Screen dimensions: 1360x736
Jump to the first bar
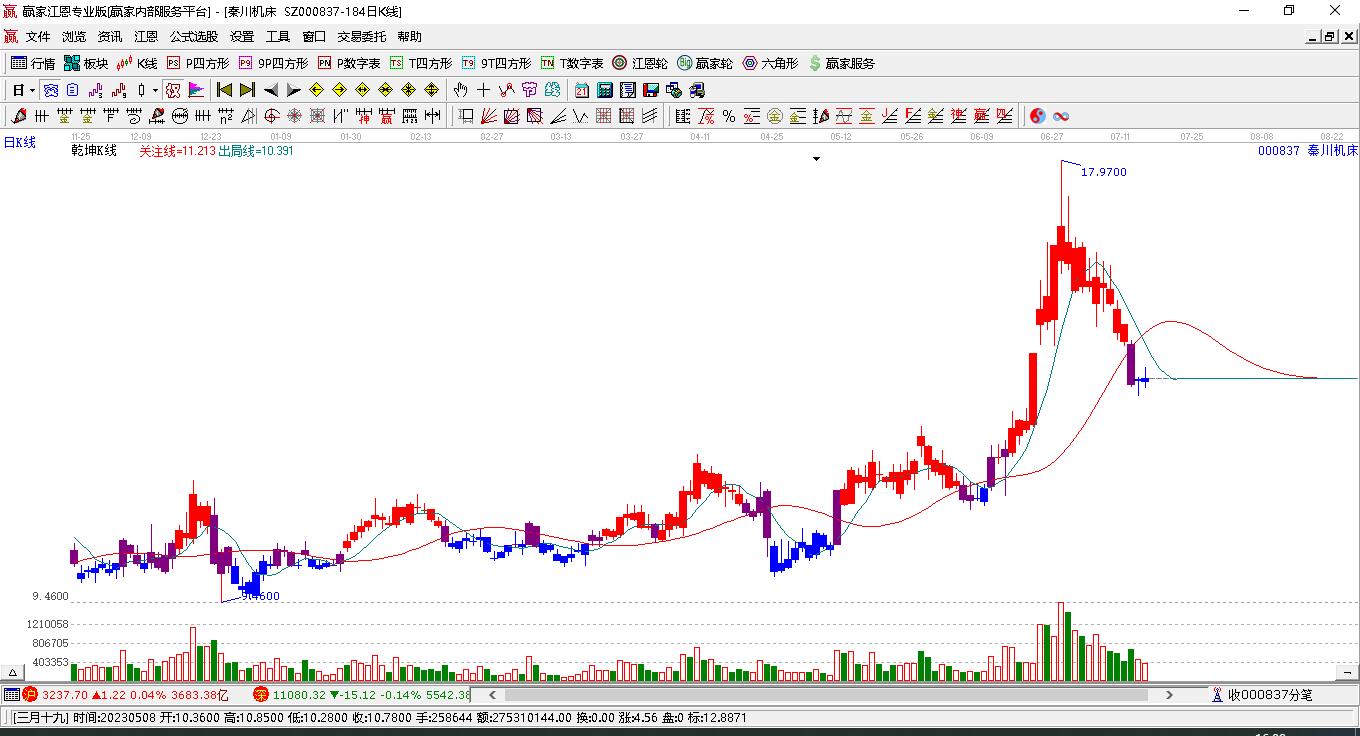pos(225,90)
